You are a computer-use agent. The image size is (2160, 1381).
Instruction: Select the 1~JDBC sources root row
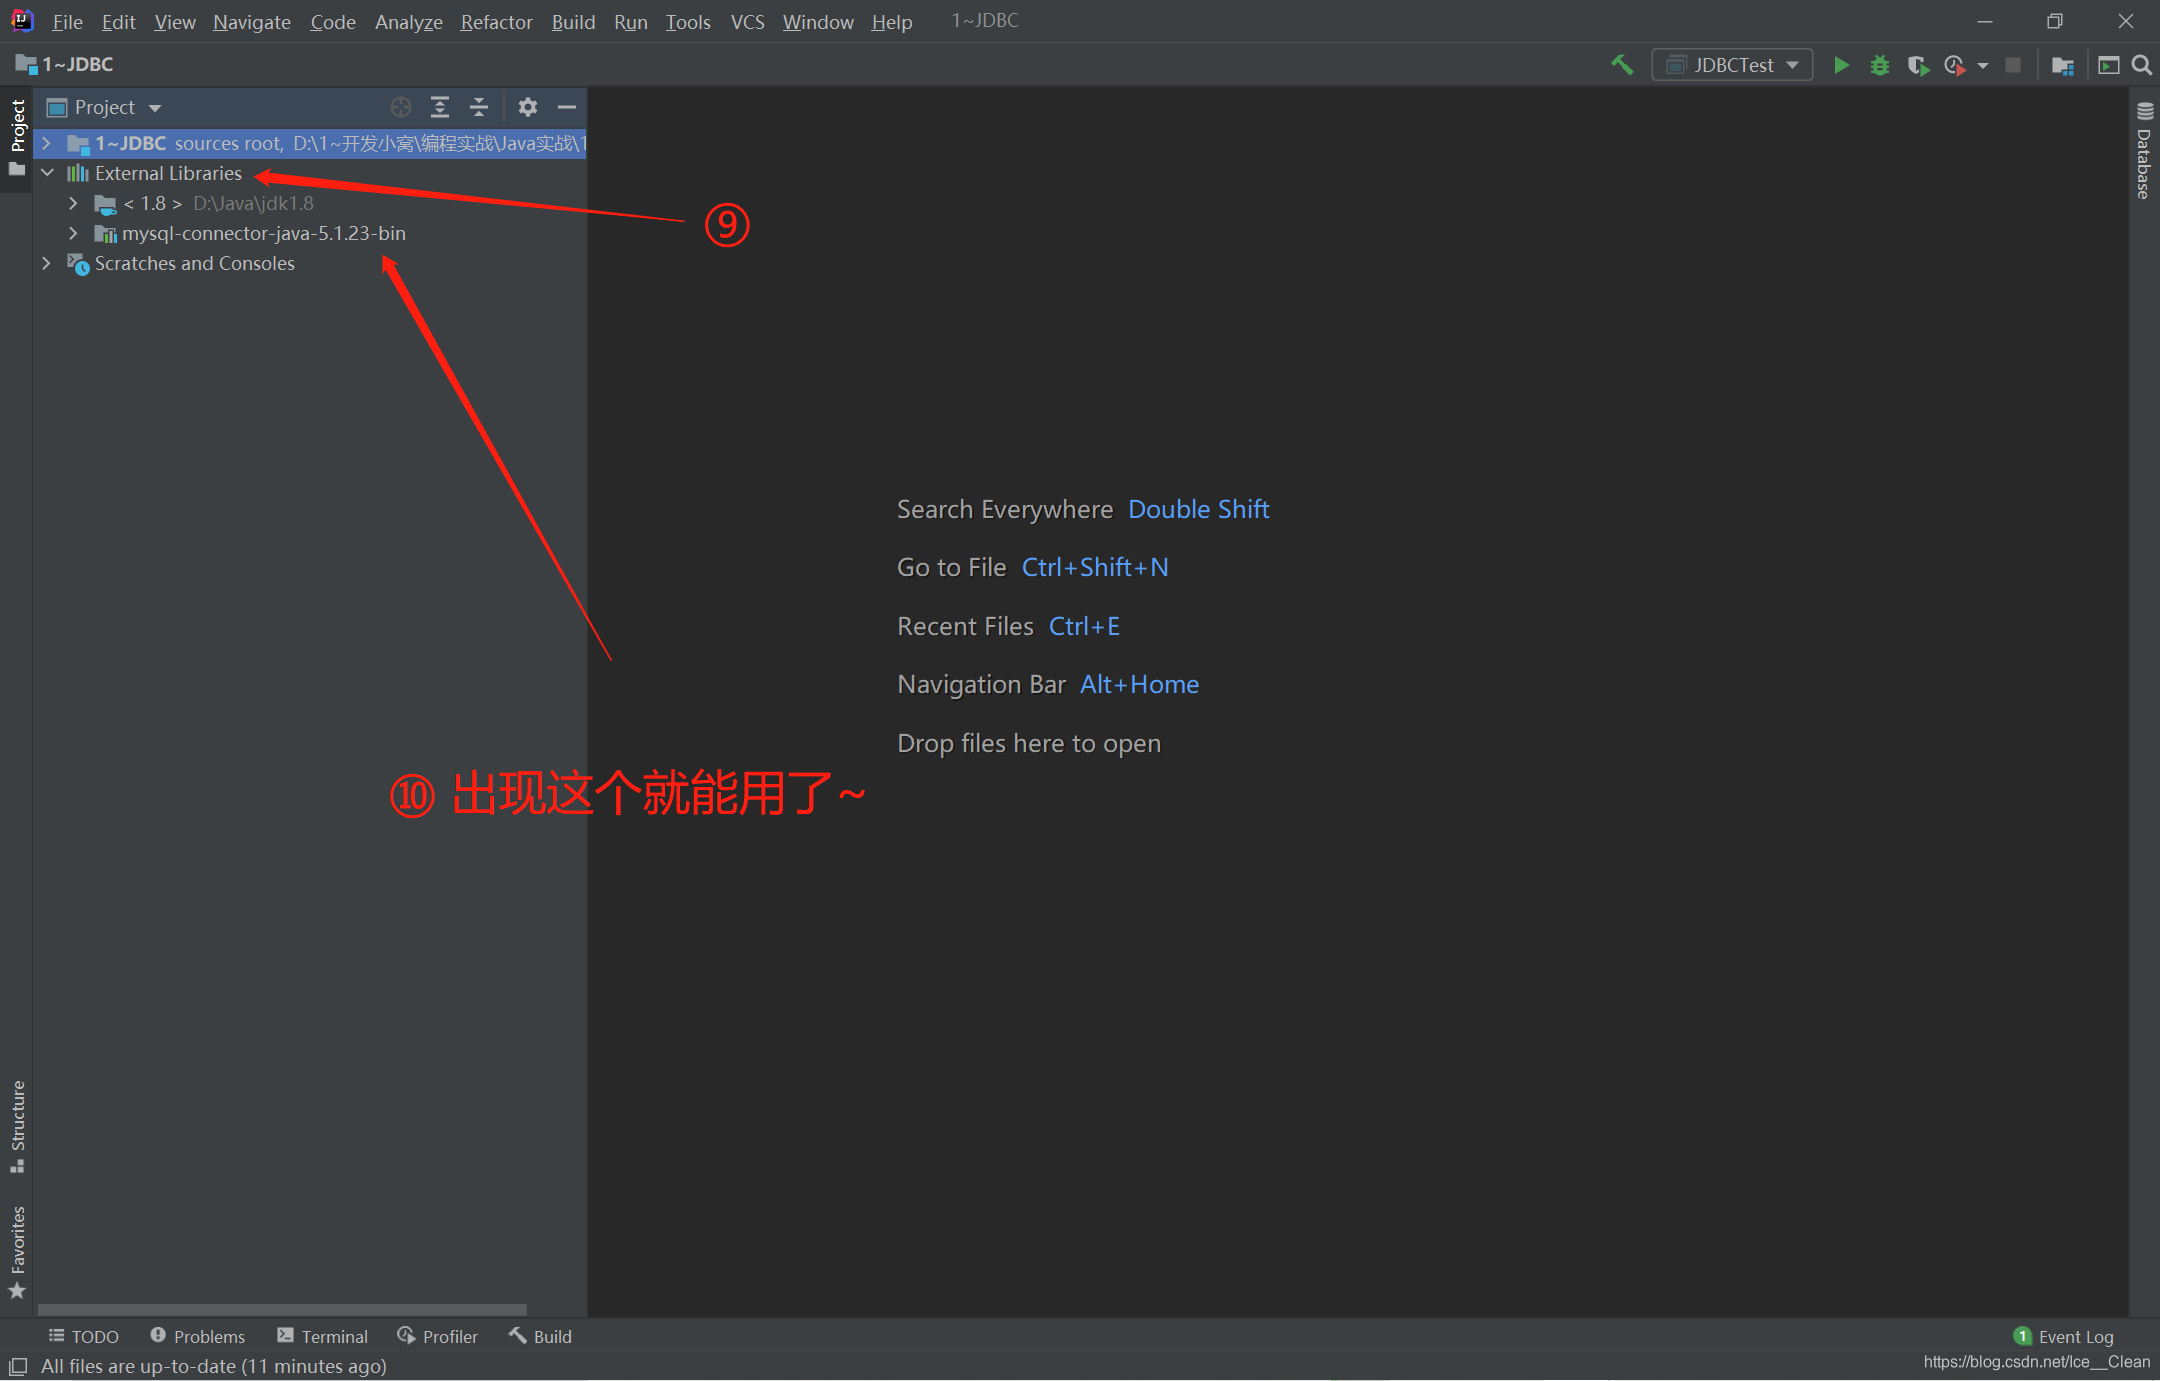(x=310, y=143)
